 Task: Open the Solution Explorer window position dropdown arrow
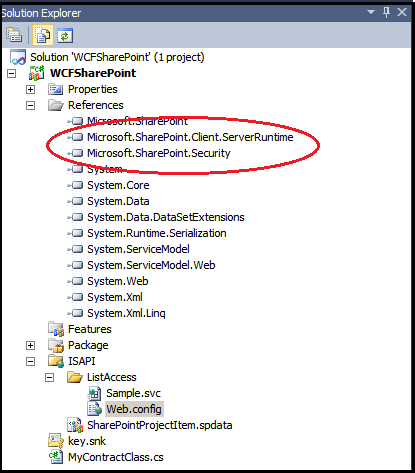tap(371, 12)
